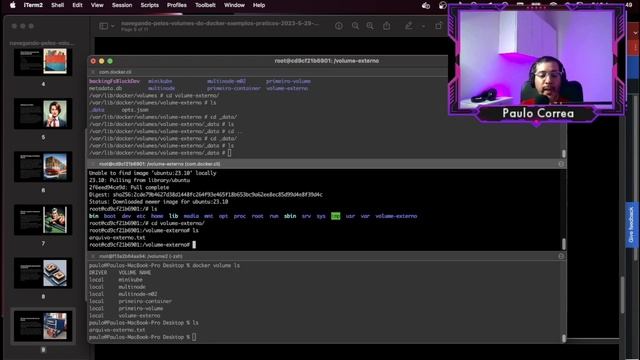Open the Session menu

click(122, 5)
